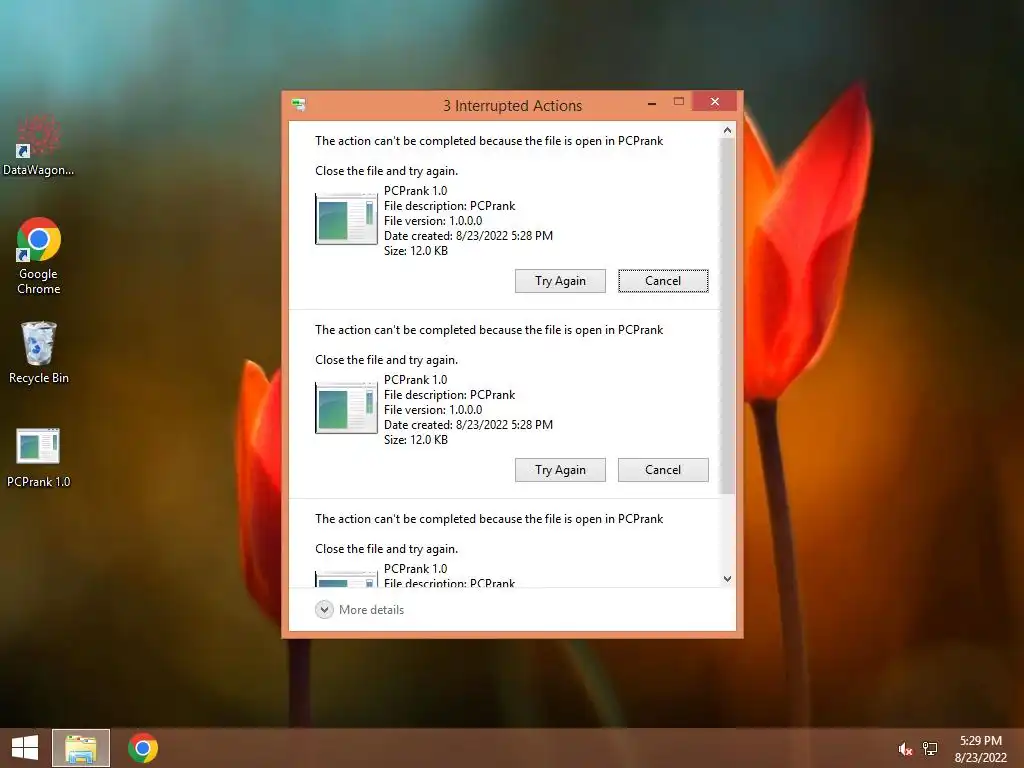1024x768 pixels.
Task: Click Cancel for the first interrupted action
Action: click(663, 281)
